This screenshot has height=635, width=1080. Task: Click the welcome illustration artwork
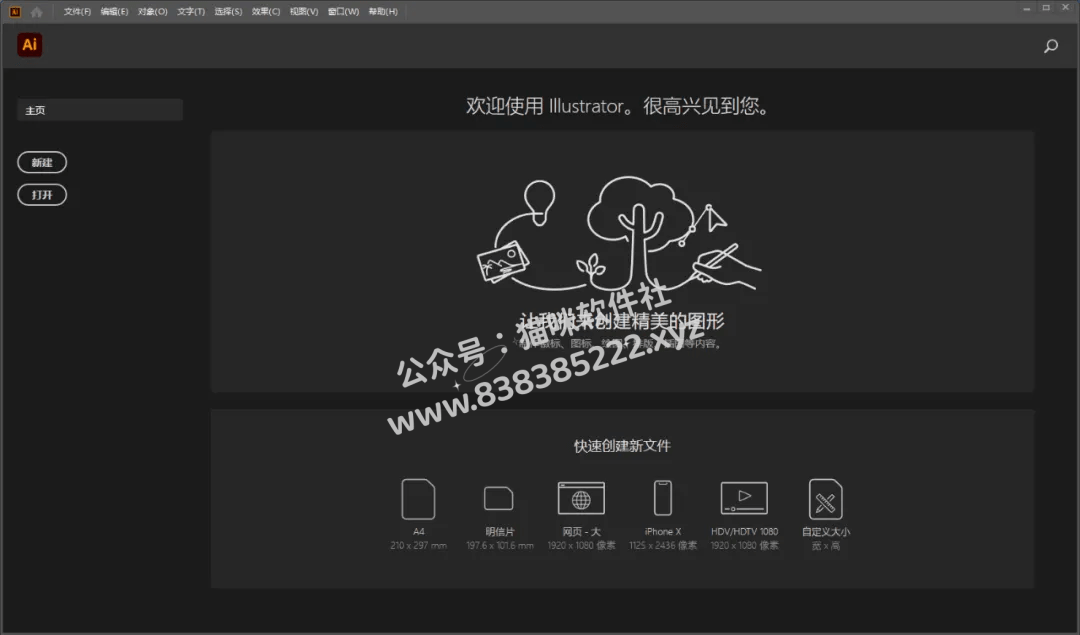click(x=619, y=234)
